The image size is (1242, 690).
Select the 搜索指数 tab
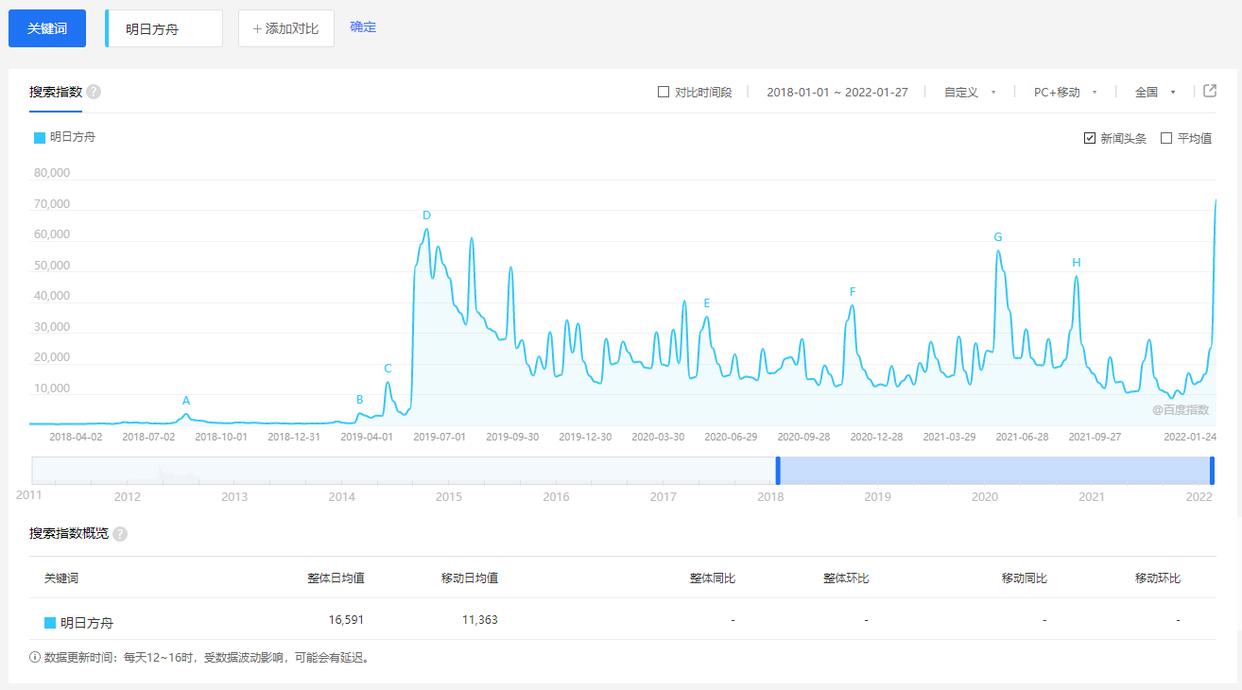coord(56,92)
